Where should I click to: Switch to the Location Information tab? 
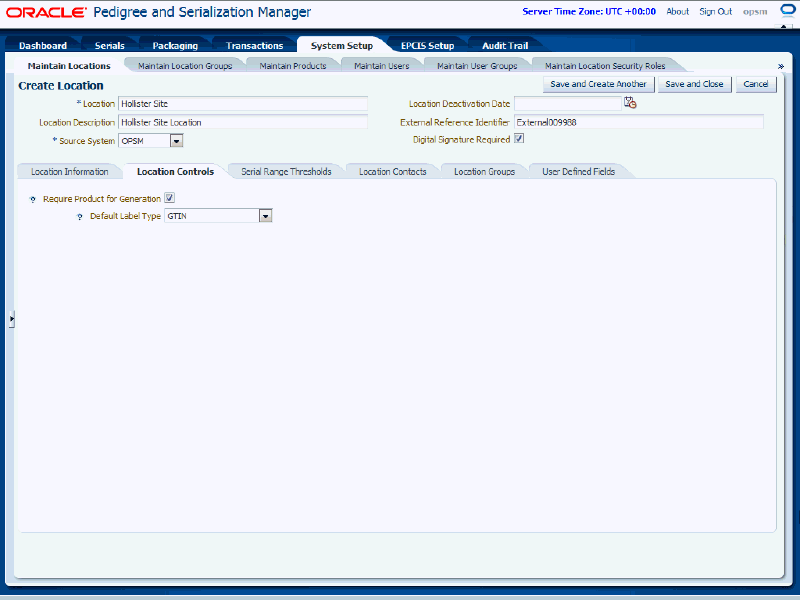[69, 171]
